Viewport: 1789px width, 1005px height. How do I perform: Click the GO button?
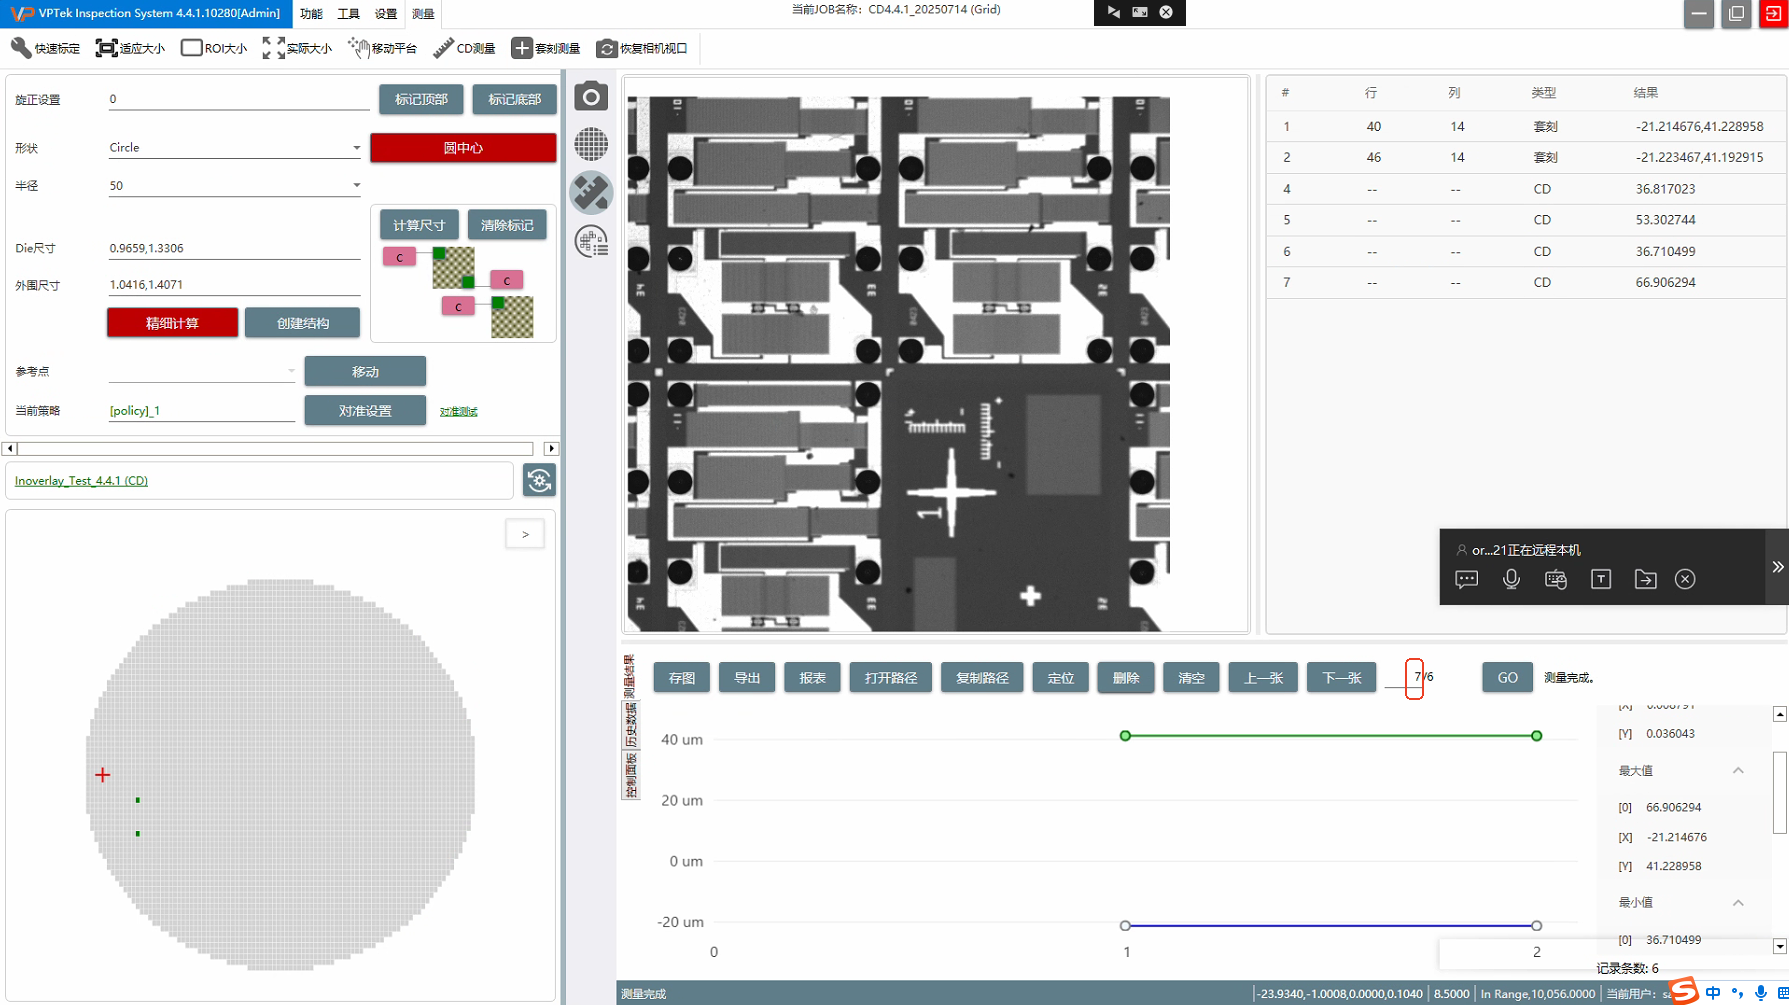coord(1507,678)
